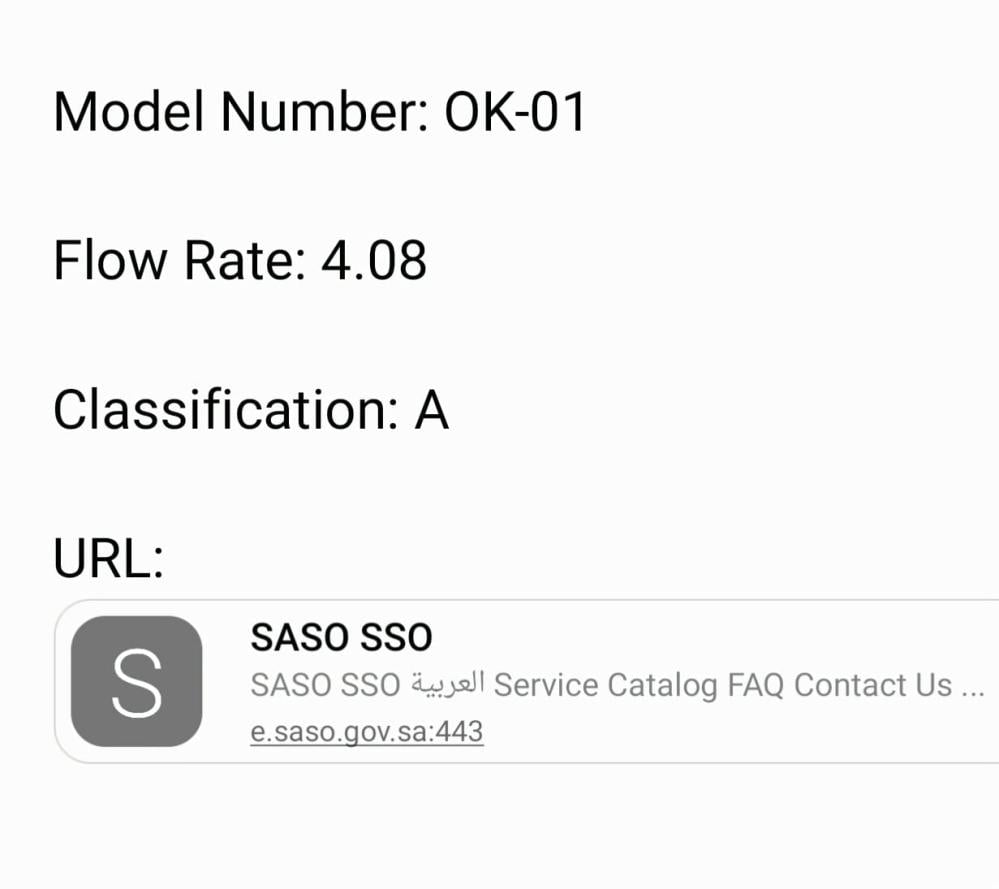
Task: Select the flow rate value 4.08
Action: point(373,260)
